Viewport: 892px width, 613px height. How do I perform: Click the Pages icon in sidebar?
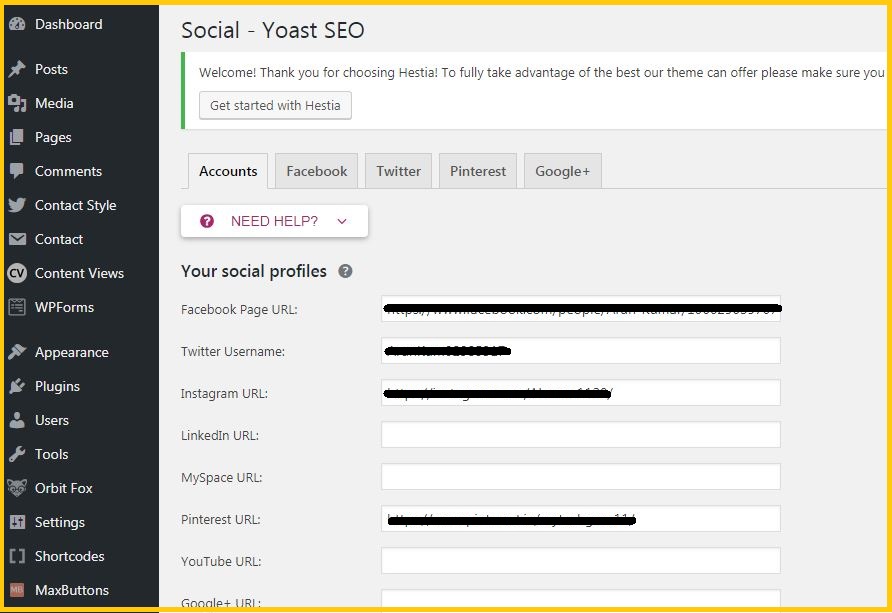click(x=17, y=137)
